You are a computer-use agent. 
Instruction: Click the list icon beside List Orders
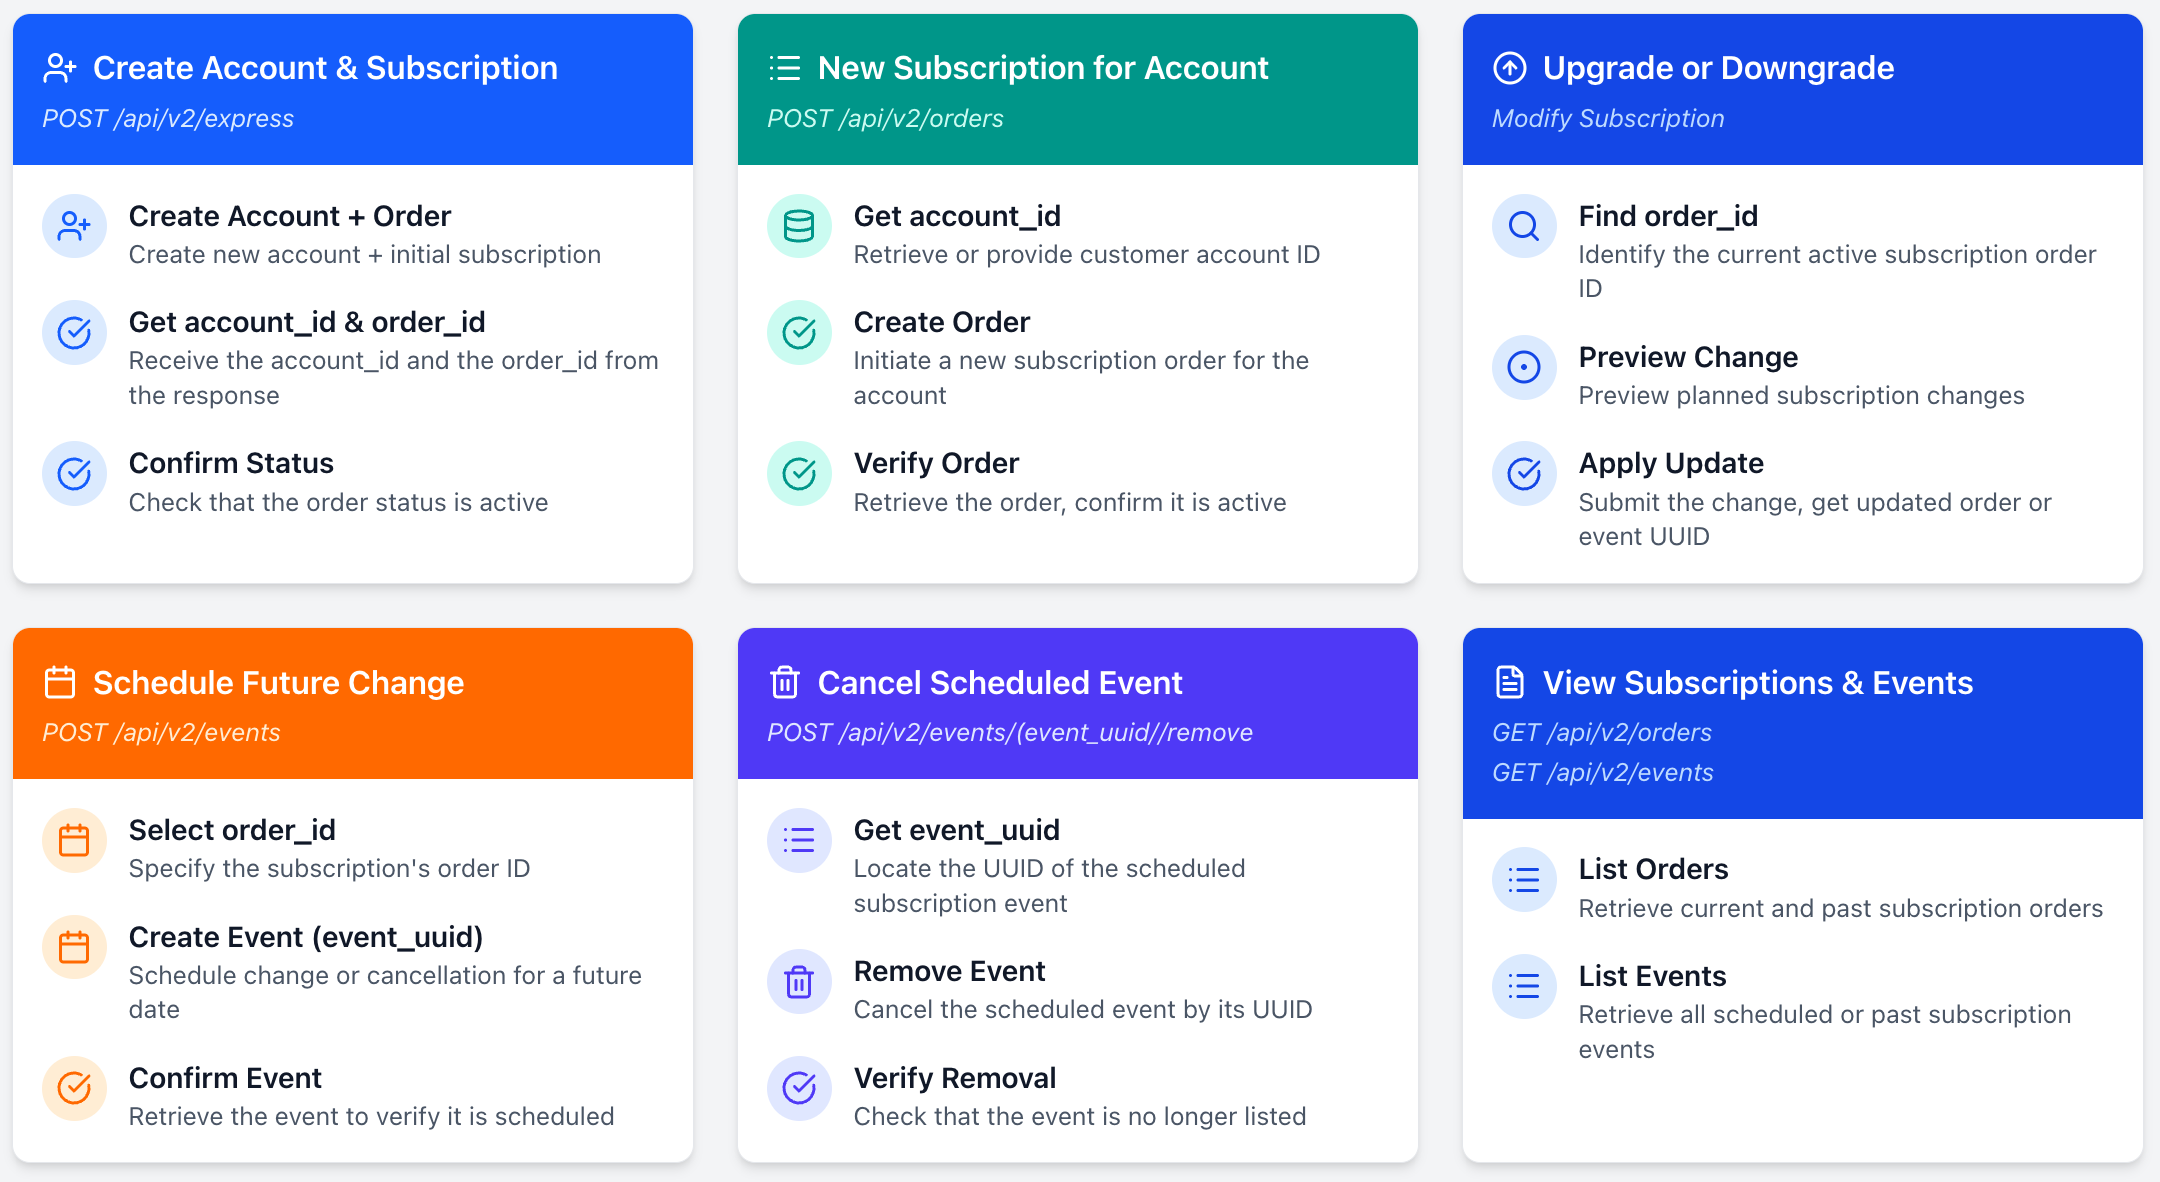click(1524, 879)
